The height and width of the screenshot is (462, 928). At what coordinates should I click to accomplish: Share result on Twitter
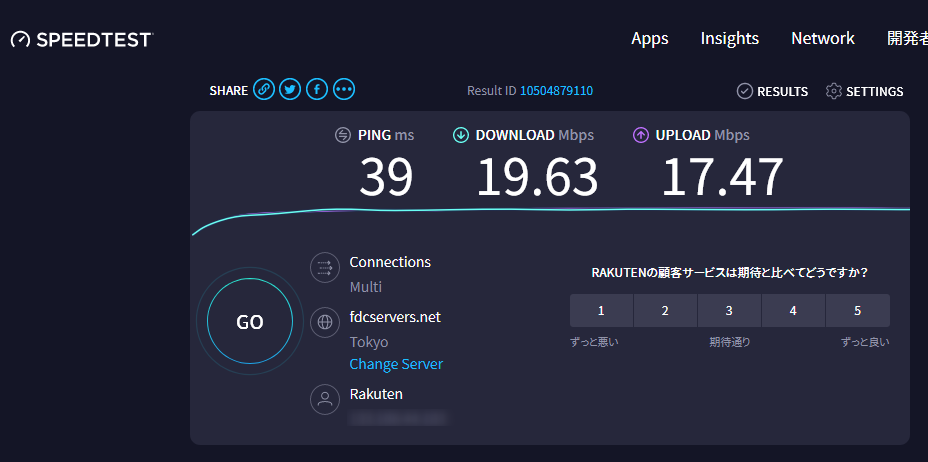(290, 90)
